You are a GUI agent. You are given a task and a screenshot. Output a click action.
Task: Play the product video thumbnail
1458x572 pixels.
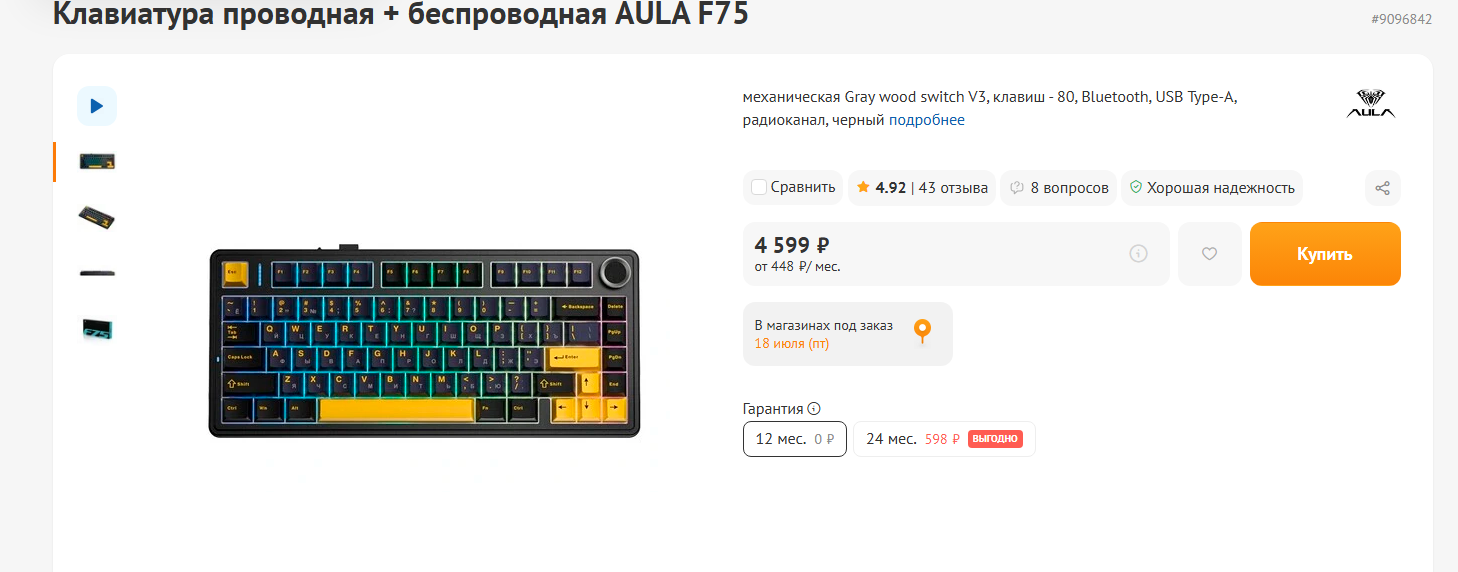pyautogui.click(x=97, y=106)
